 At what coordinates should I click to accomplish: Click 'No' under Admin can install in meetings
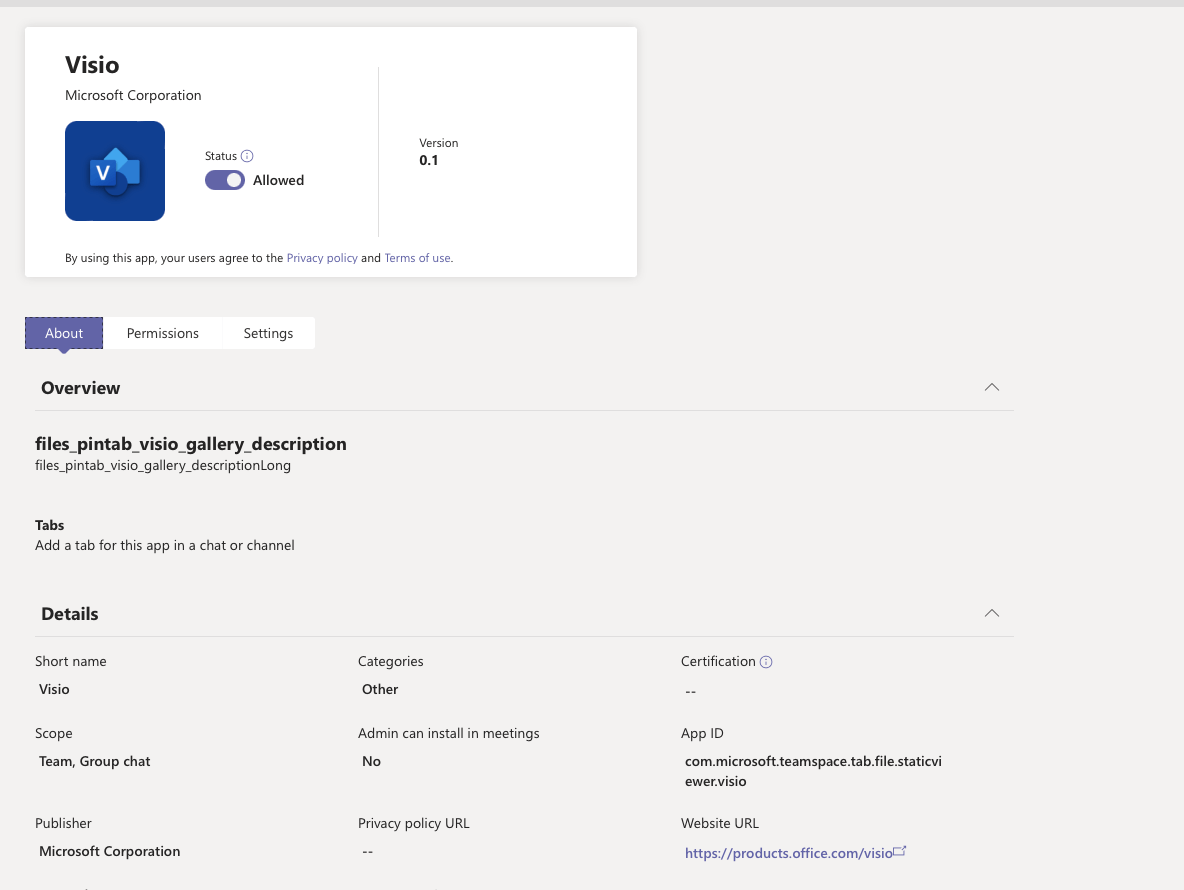372,761
